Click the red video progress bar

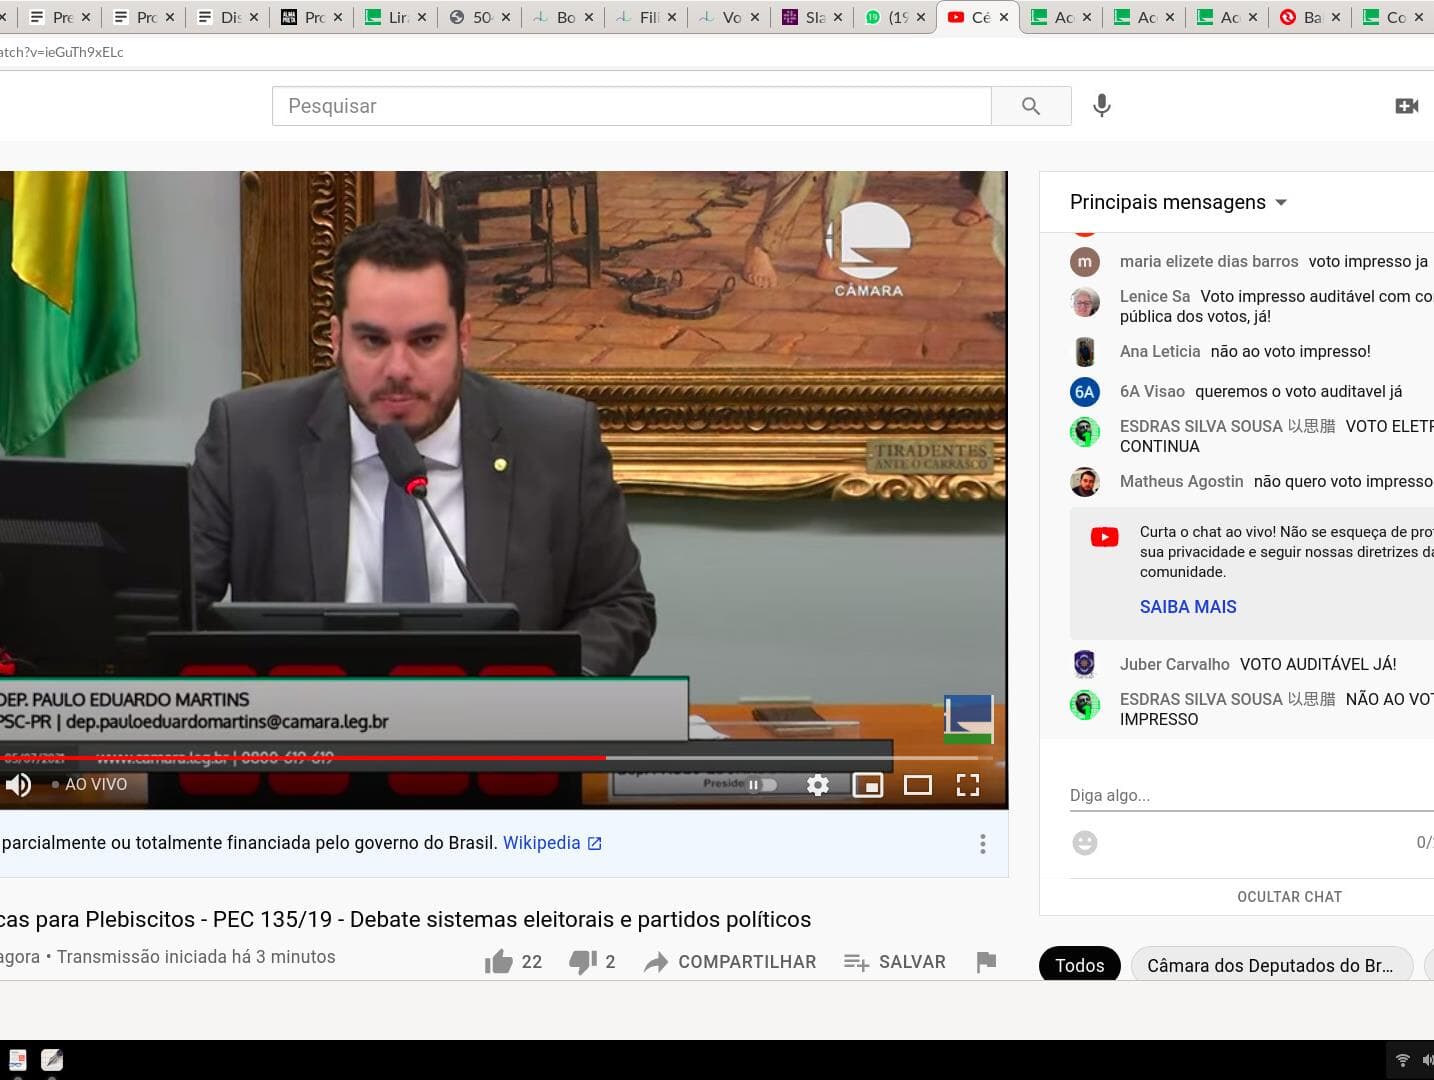point(300,758)
